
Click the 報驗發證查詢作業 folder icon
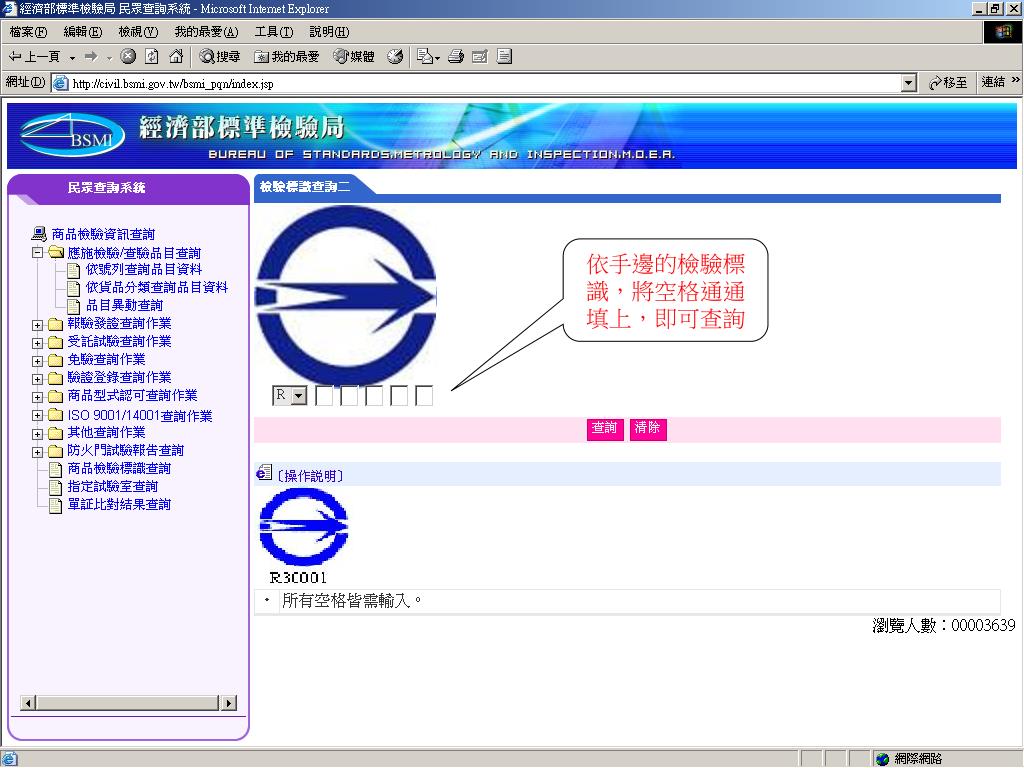pyautogui.click(x=56, y=324)
